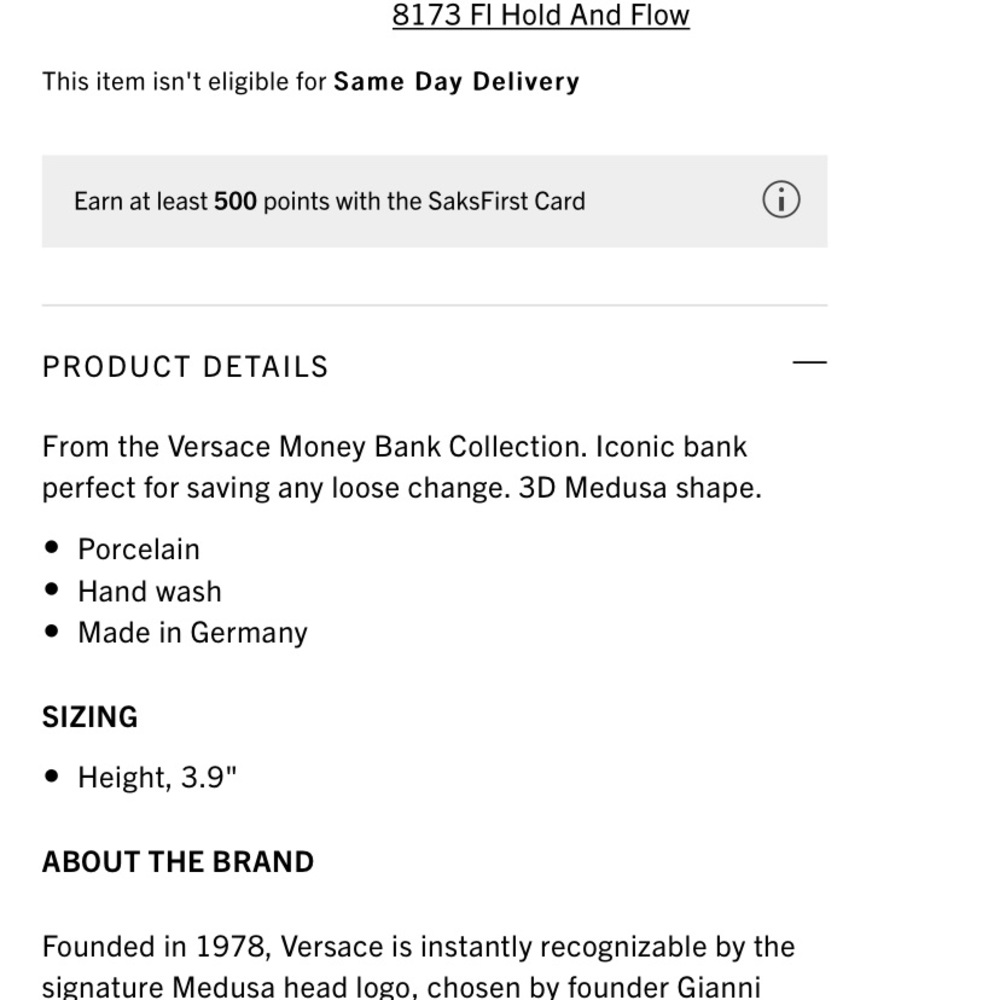
Task: Click the Hand wash bullet item
Action: (x=150, y=591)
